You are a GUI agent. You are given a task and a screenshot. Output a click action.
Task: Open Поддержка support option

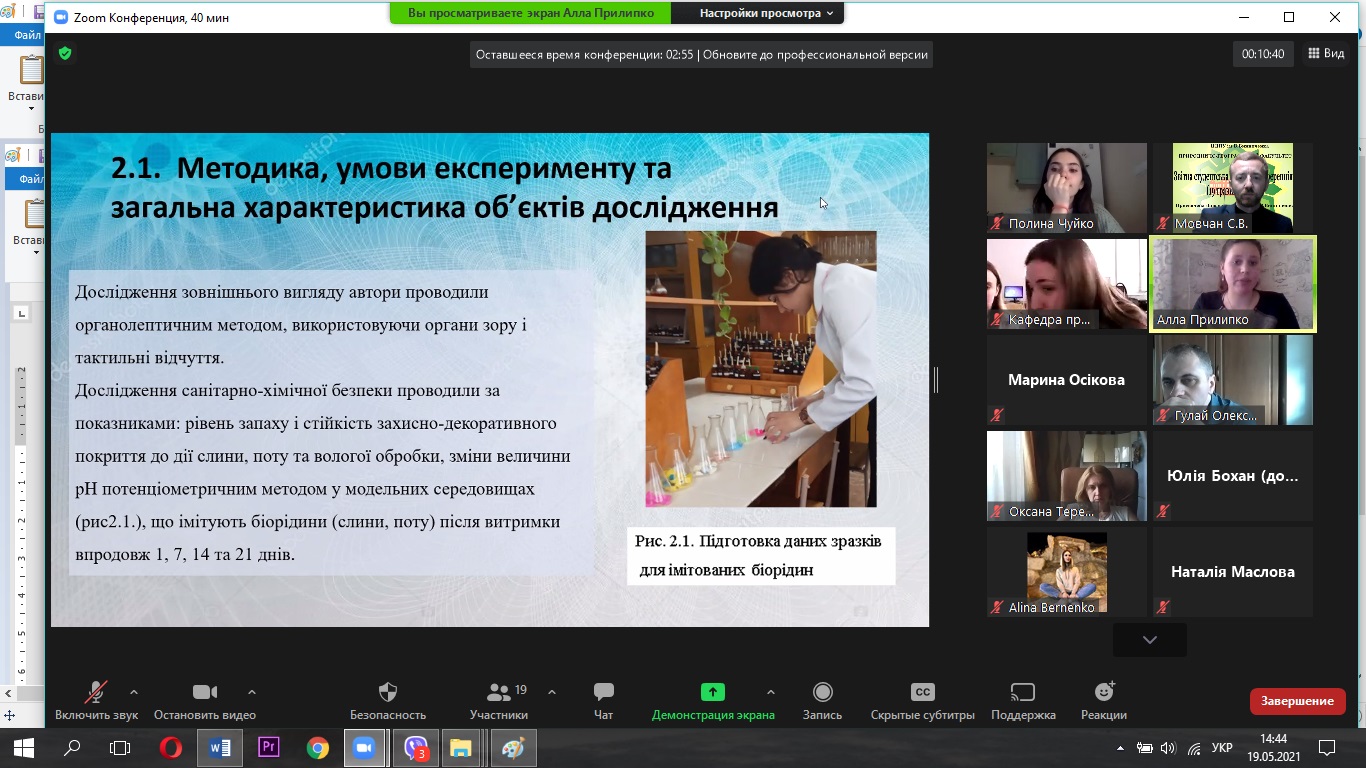(x=1023, y=692)
